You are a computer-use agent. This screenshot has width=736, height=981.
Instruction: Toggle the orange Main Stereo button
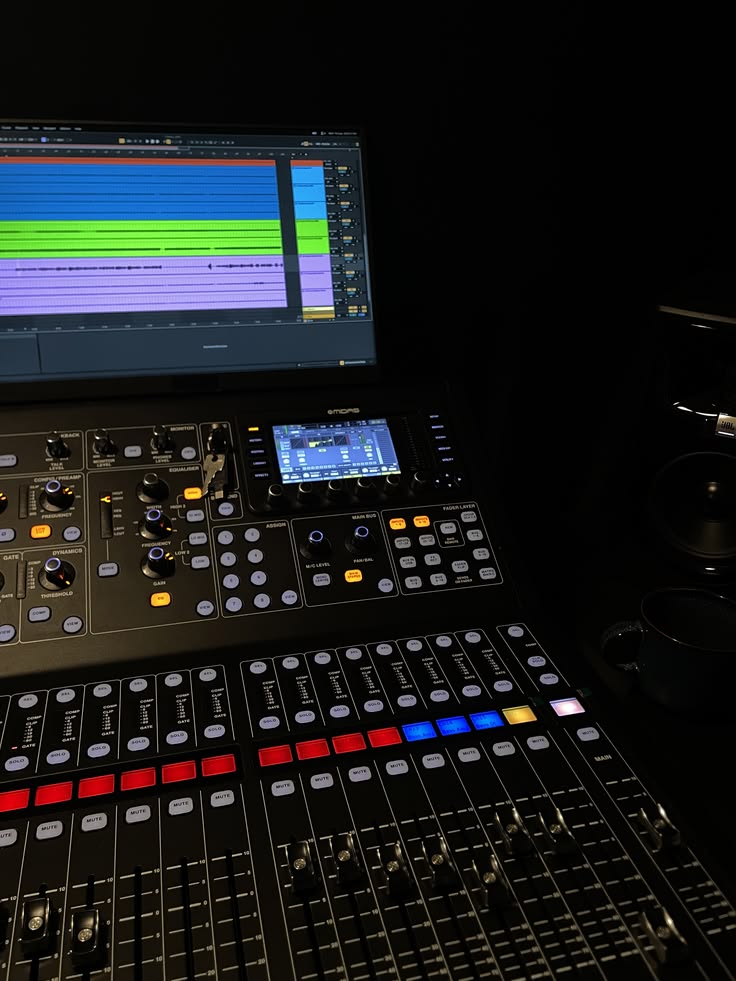pyautogui.click(x=354, y=576)
